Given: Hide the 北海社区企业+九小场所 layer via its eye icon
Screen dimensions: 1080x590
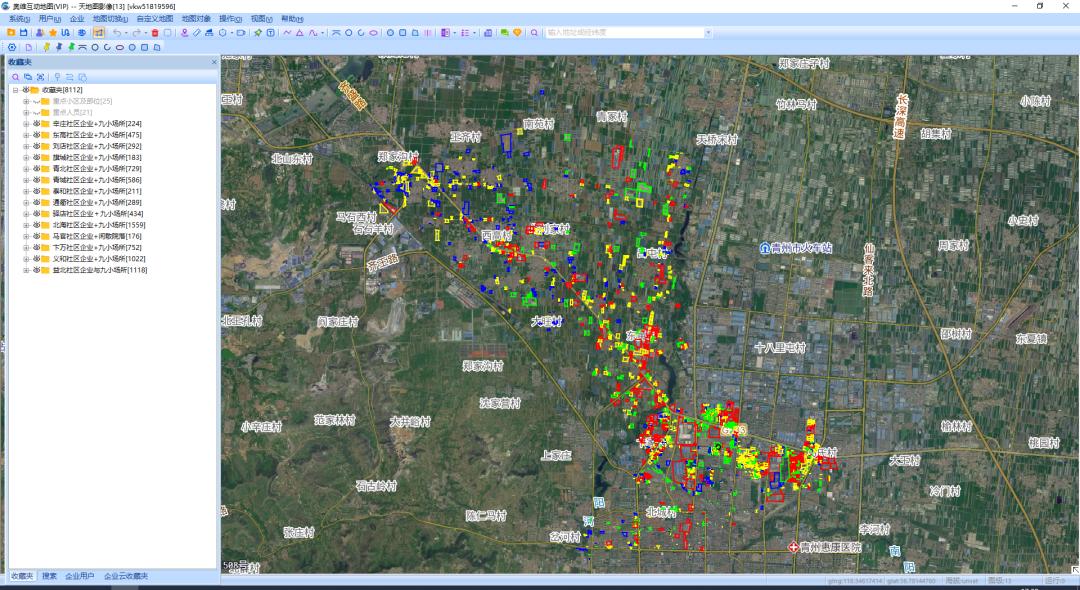Looking at the screenshot, I should (x=36, y=225).
